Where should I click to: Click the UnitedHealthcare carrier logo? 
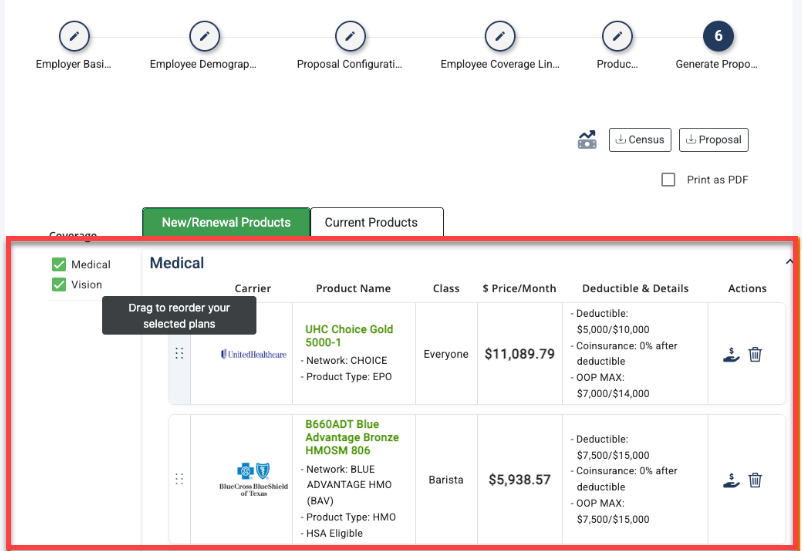253,354
